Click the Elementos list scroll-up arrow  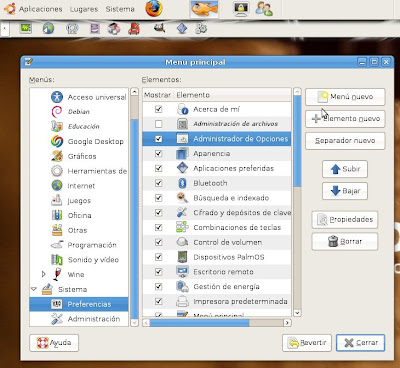(297, 92)
